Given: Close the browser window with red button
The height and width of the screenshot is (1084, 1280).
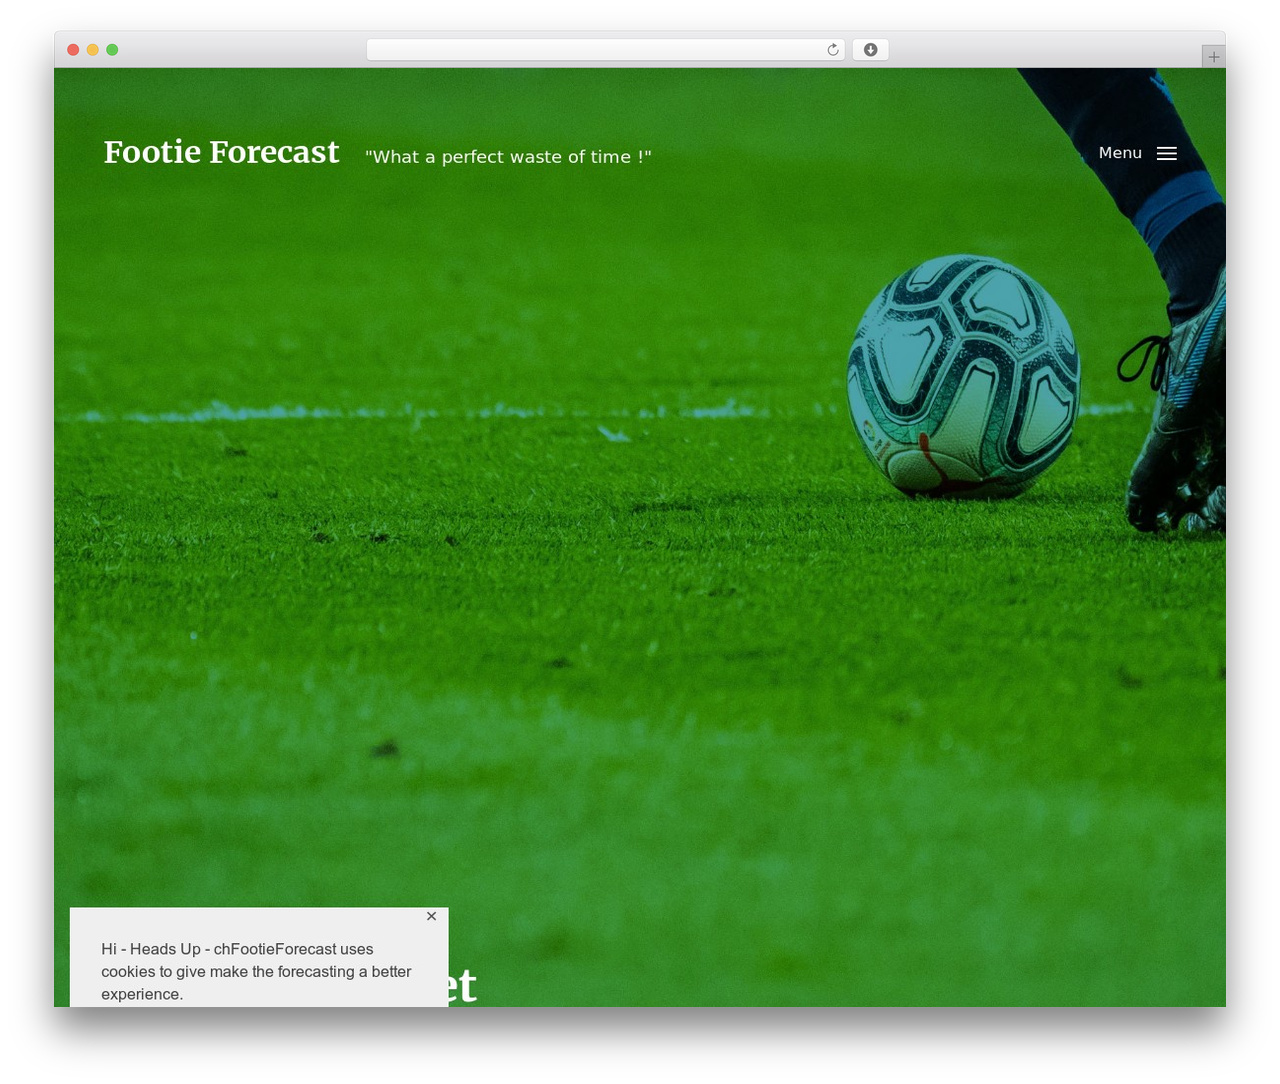Looking at the screenshot, I should click(73, 50).
